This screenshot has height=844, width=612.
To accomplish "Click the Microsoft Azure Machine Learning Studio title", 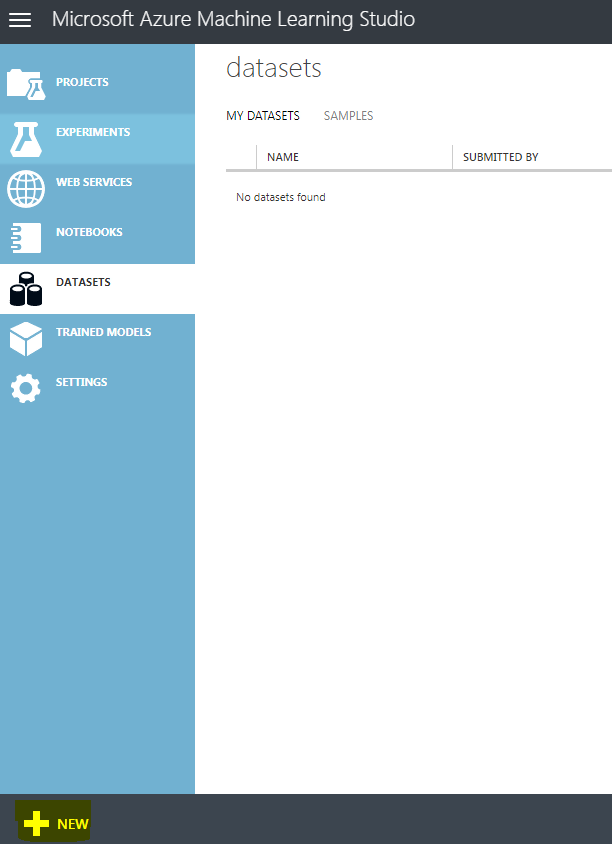I will tap(234, 19).
